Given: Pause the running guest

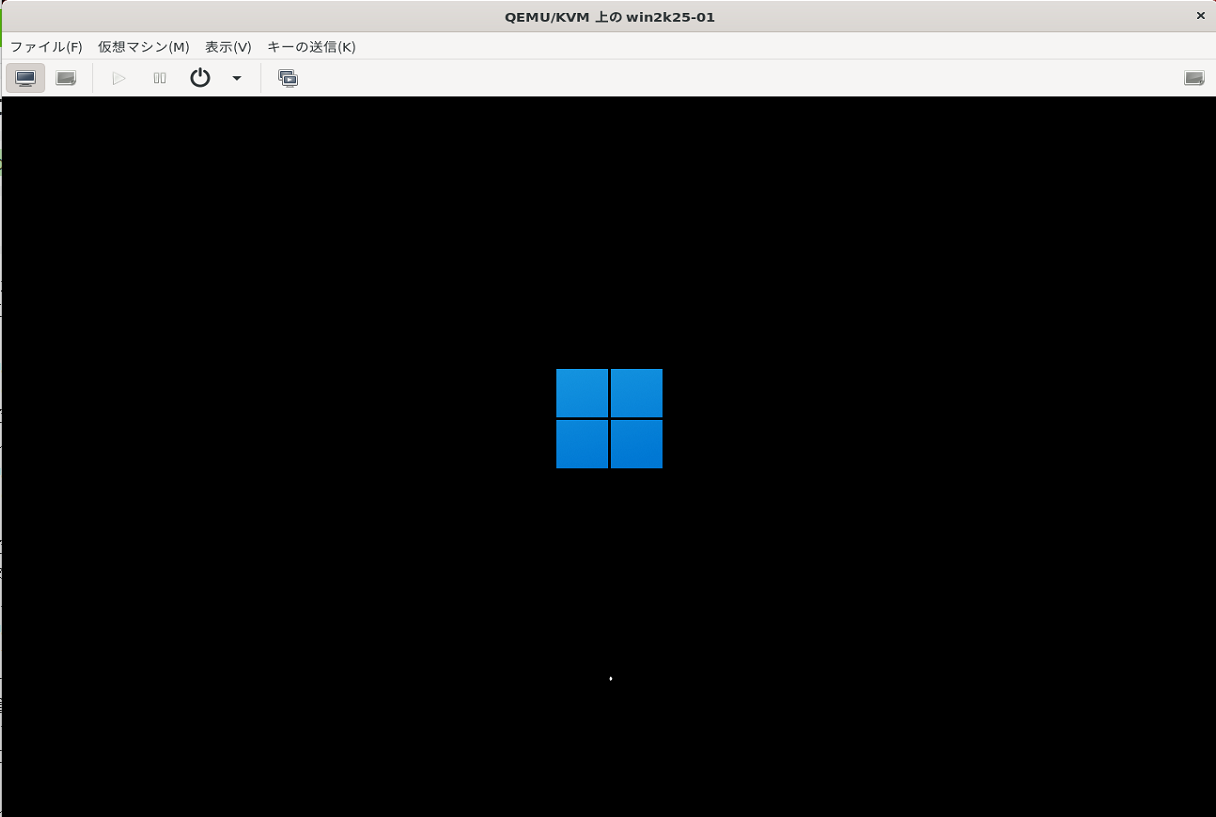Looking at the screenshot, I should click(158, 77).
